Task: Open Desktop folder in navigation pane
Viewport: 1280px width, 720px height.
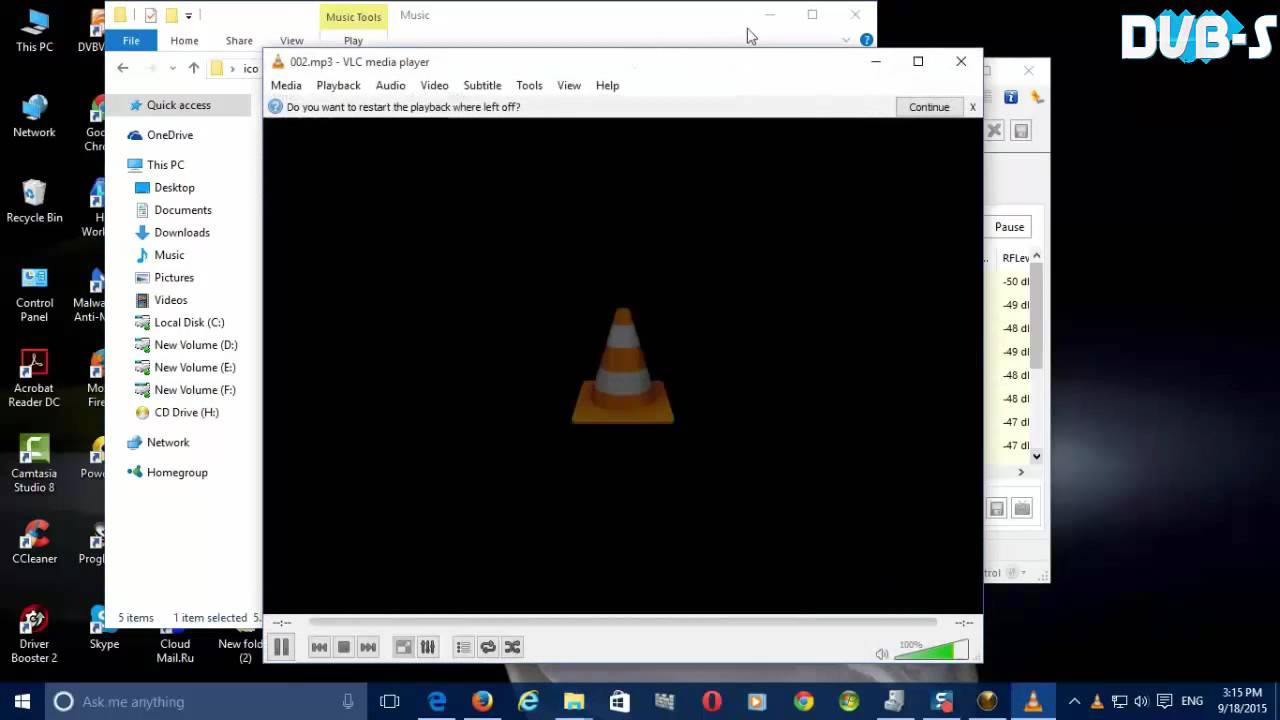Action: coord(174,188)
